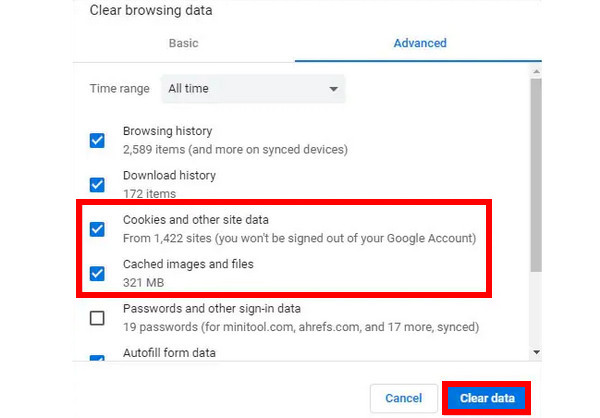
Task: Click the '2,589 items' browsing history text
Action: (x=235, y=149)
